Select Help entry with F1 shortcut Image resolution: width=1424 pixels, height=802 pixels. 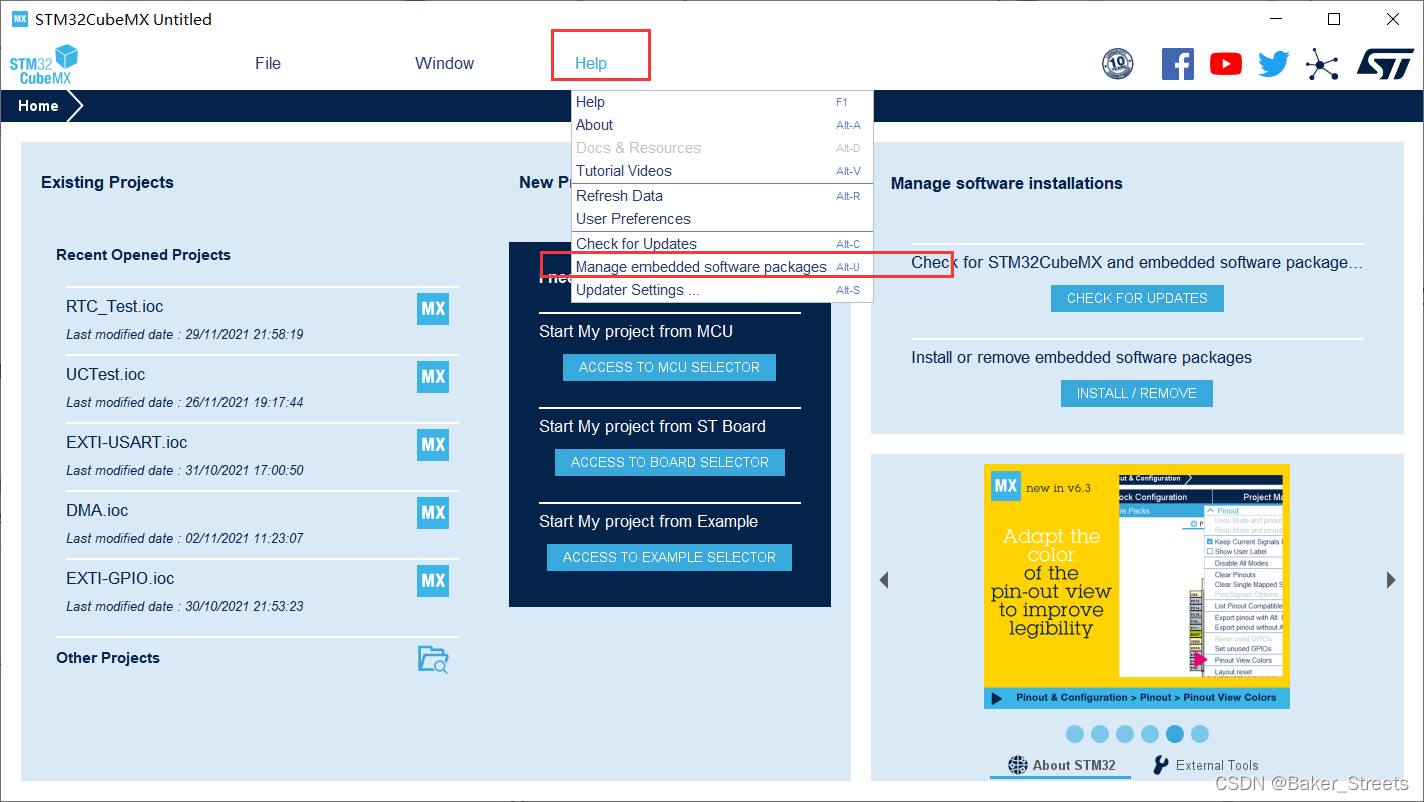point(722,102)
